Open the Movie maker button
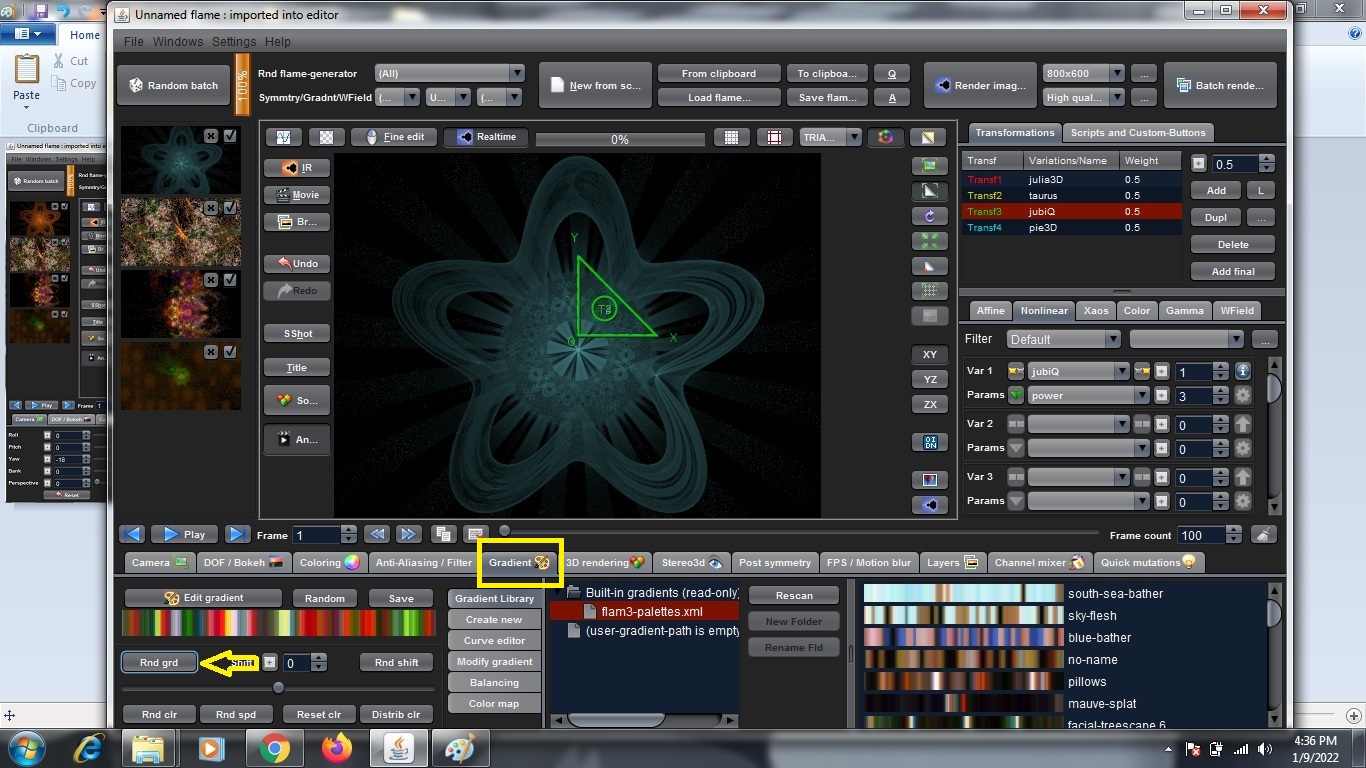Viewport: 1366px width, 768px height. [297, 195]
